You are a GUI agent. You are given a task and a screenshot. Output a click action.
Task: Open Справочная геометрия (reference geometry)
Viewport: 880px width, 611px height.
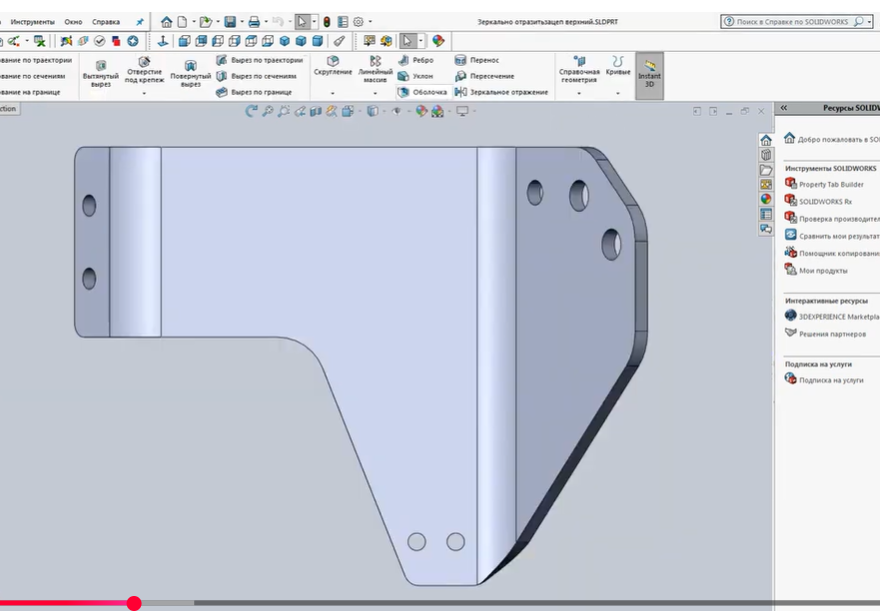point(579,70)
